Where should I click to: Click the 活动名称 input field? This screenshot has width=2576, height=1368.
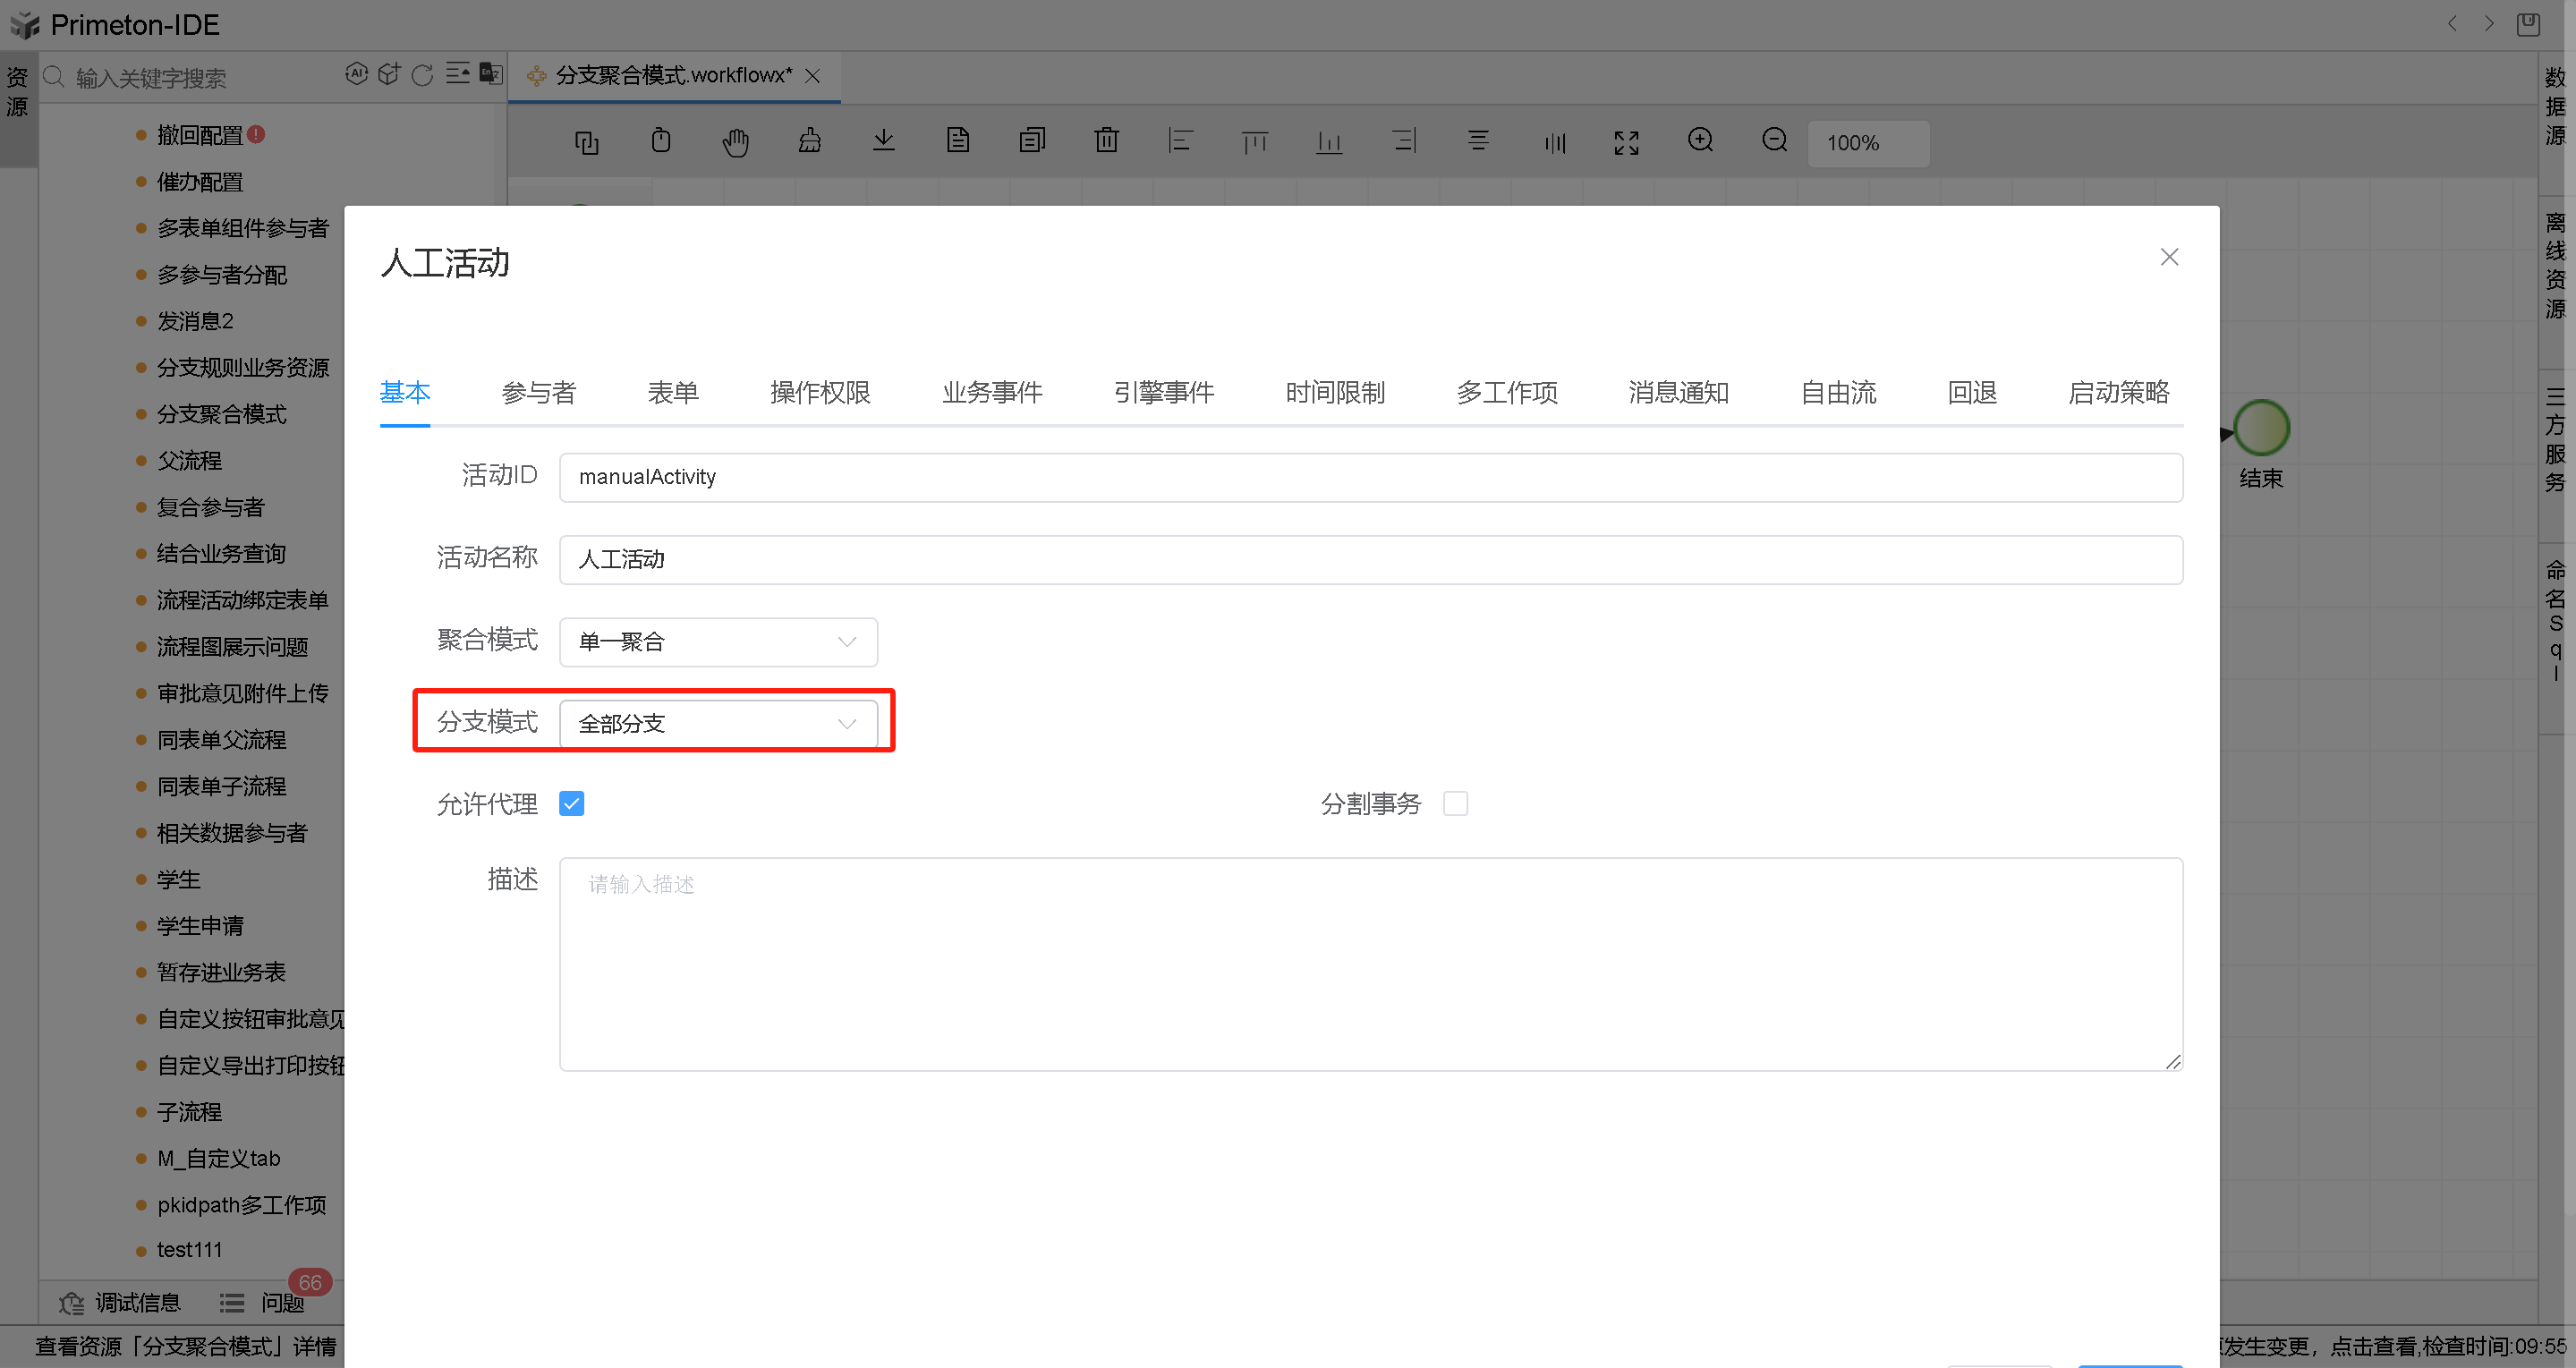(1370, 560)
